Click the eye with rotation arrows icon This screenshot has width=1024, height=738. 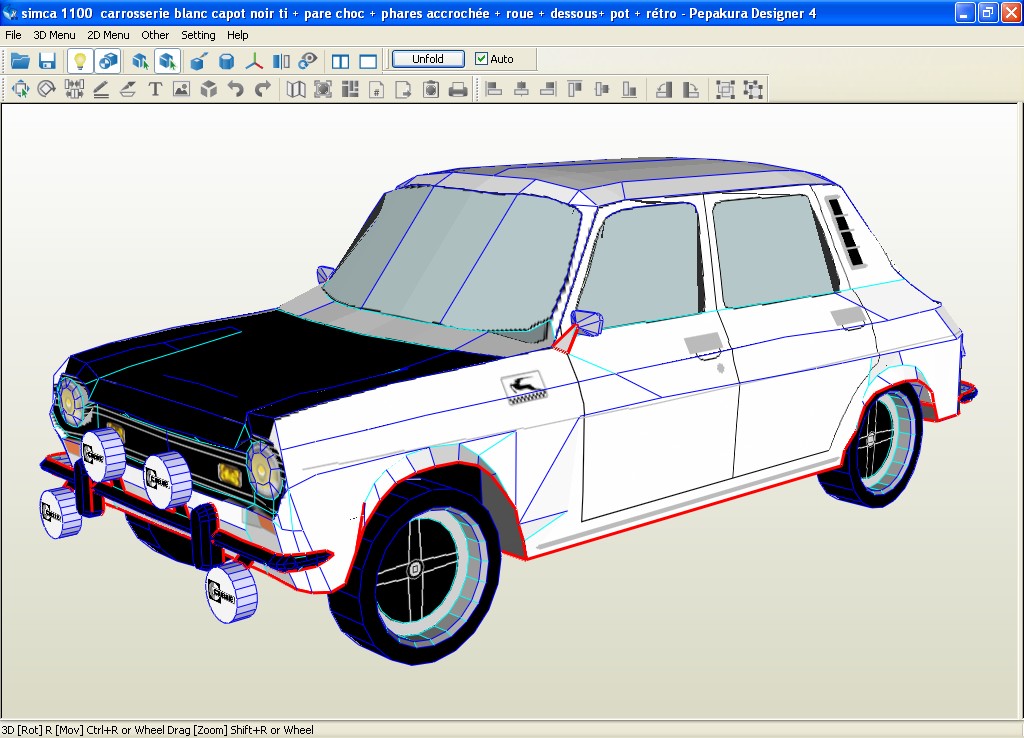coord(308,61)
